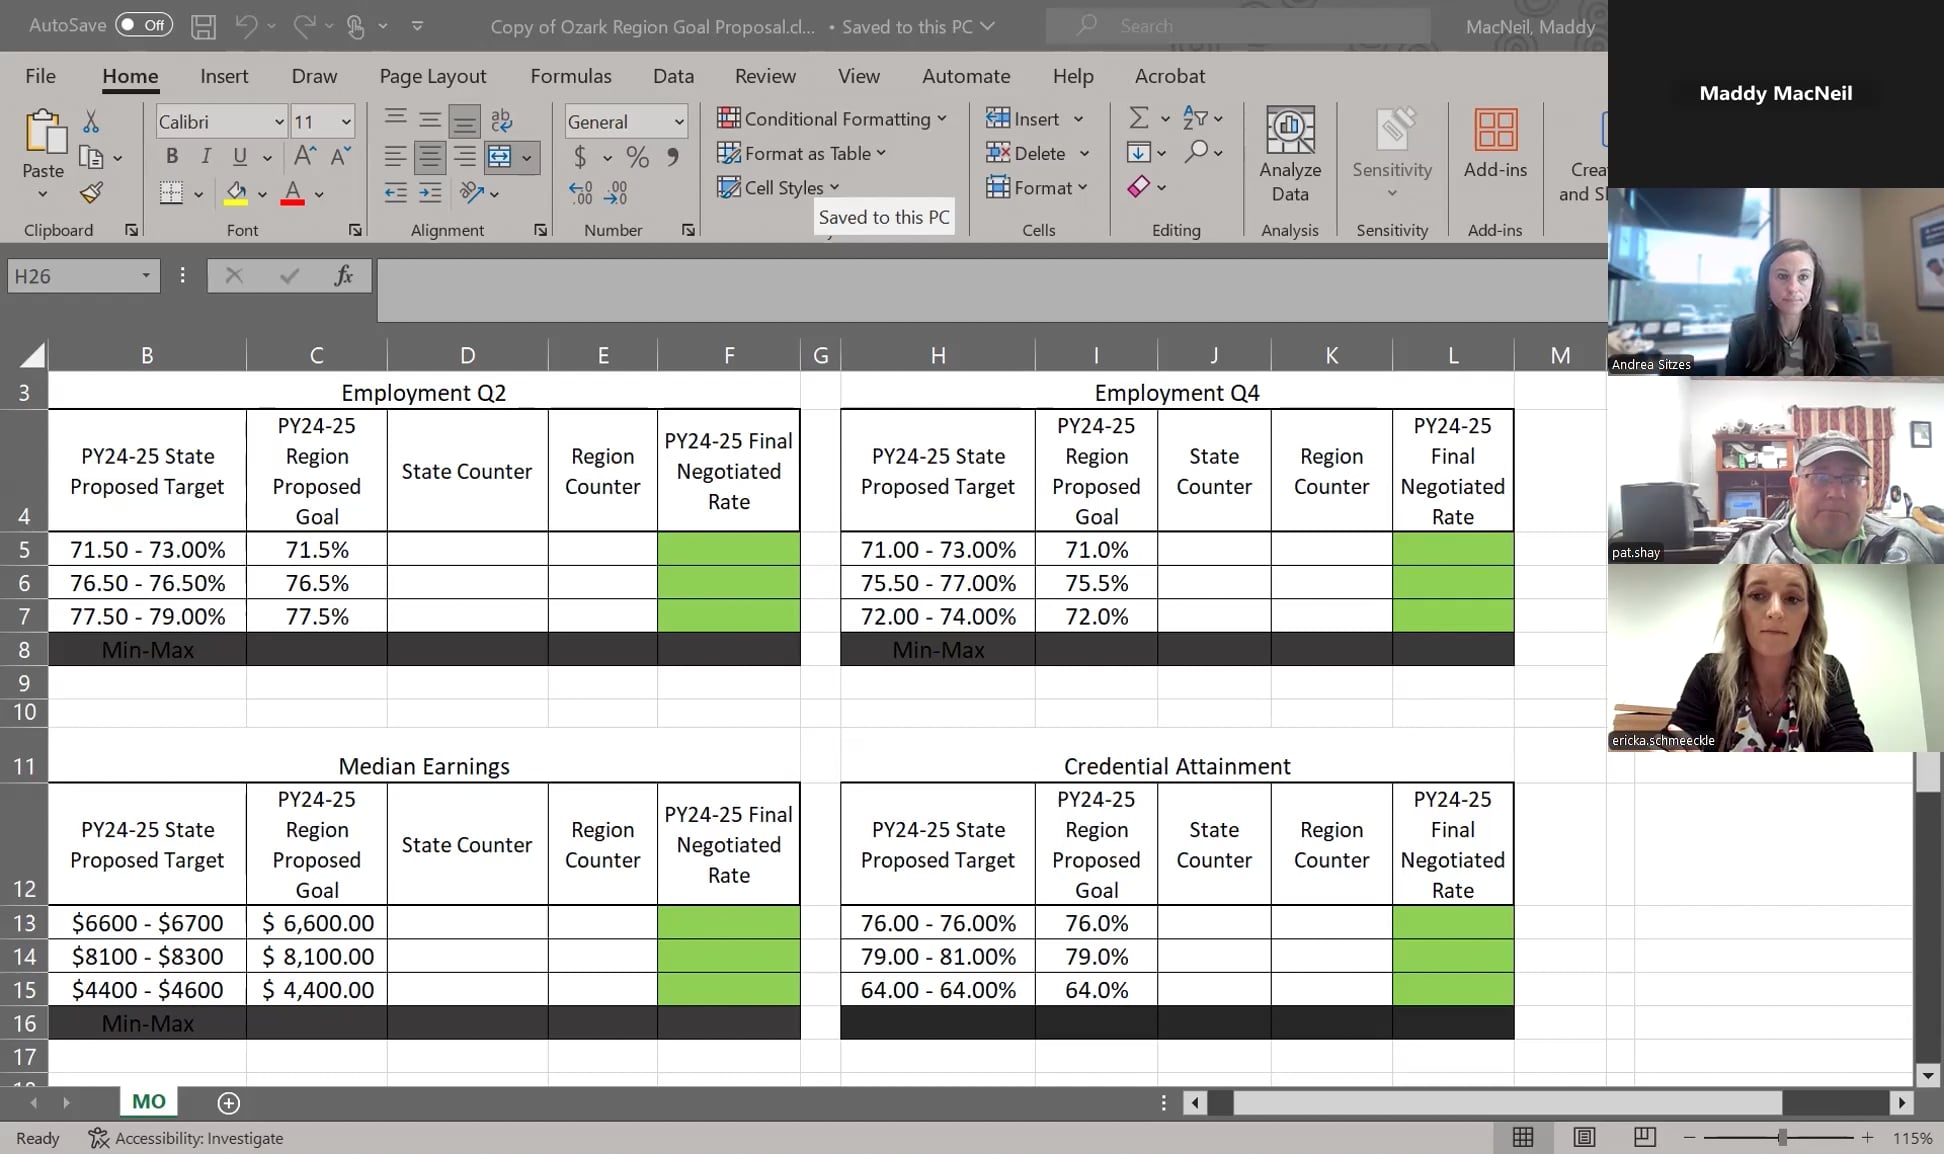Image resolution: width=1944 pixels, height=1154 pixels.
Task: Click the Format Painter brush icon
Action: pos(91,193)
